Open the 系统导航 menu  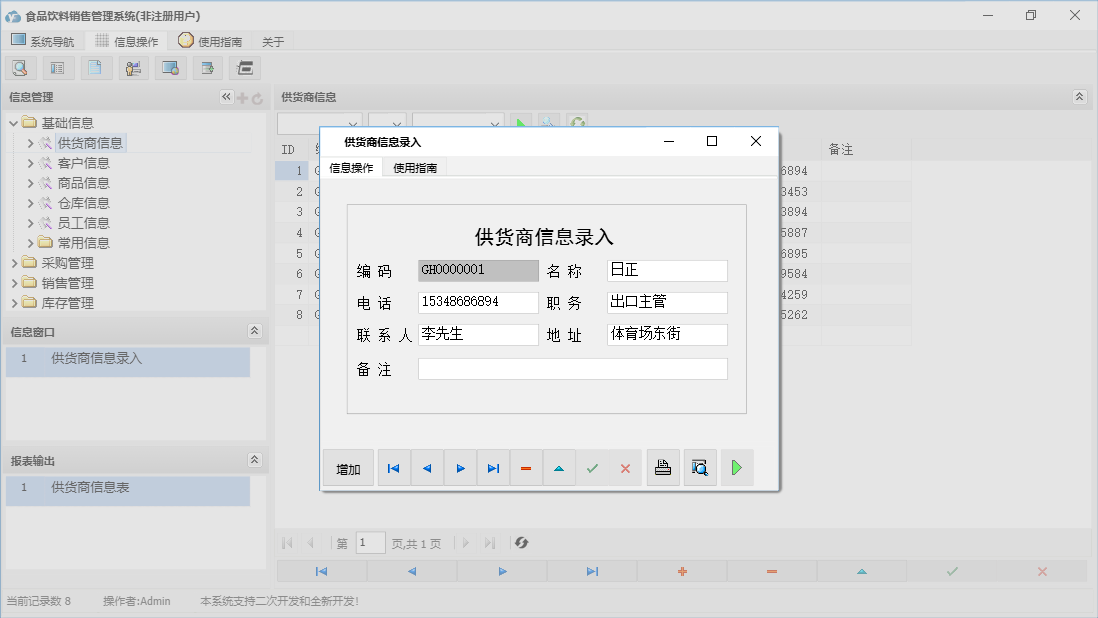(x=43, y=41)
